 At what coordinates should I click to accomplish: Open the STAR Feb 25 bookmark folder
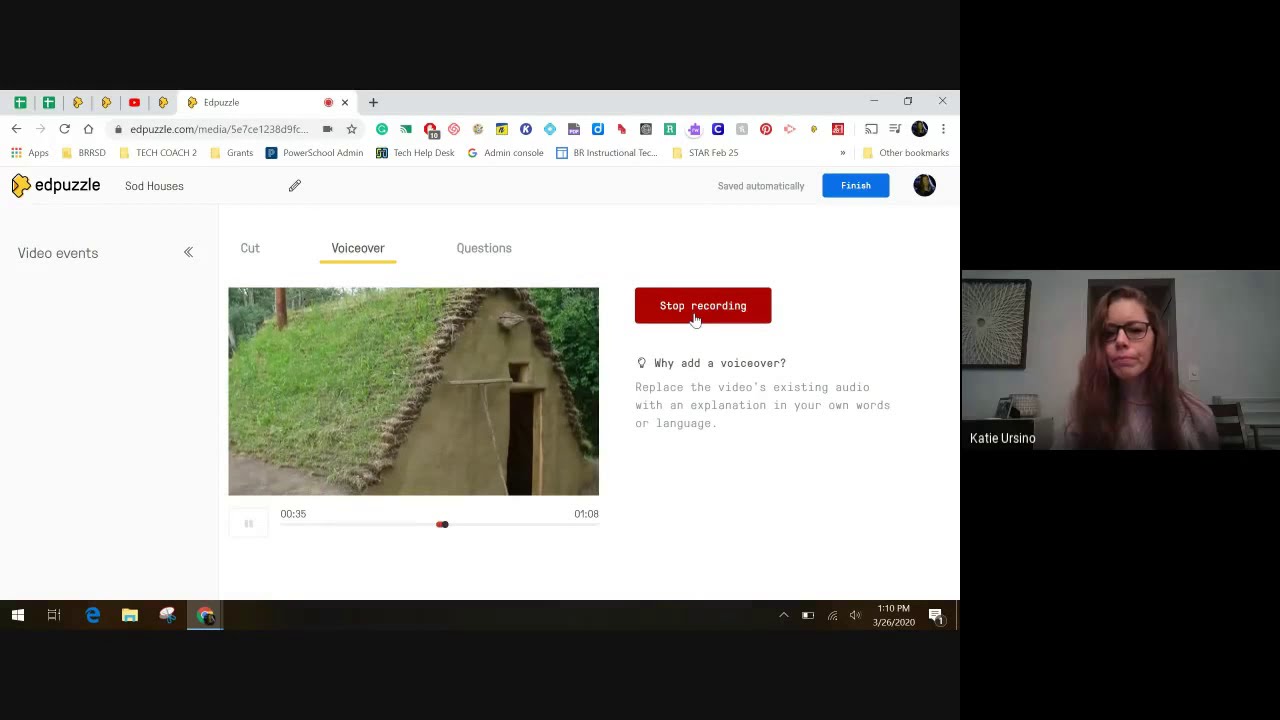[705, 153]
